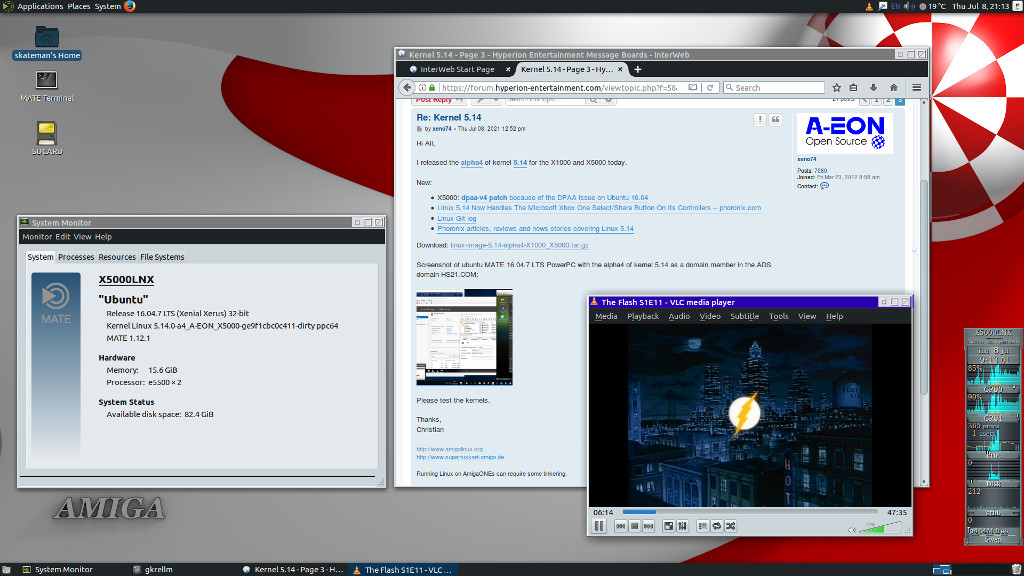Switch to InterWeb Start Page tab
Image resolution: width=1024 pixels, height=576 pixels.
pos(455,69)
